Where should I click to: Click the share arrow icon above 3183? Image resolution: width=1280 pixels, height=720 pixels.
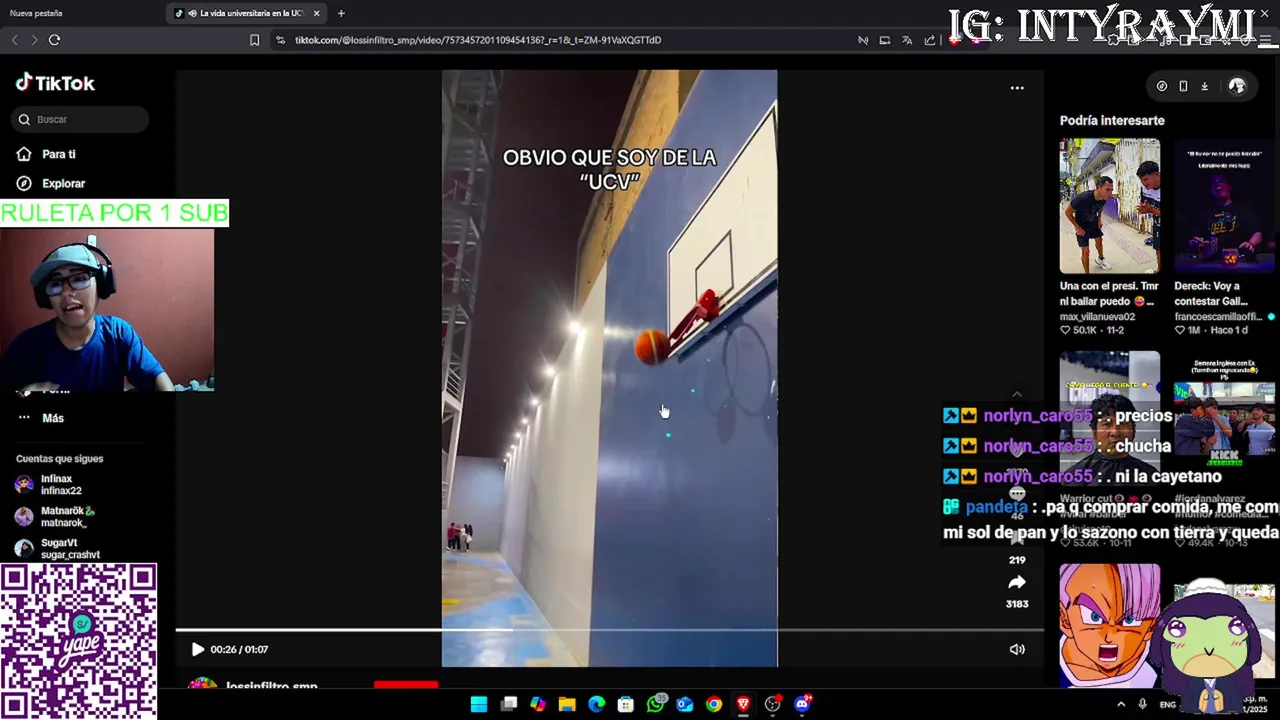pos(1017,583)
